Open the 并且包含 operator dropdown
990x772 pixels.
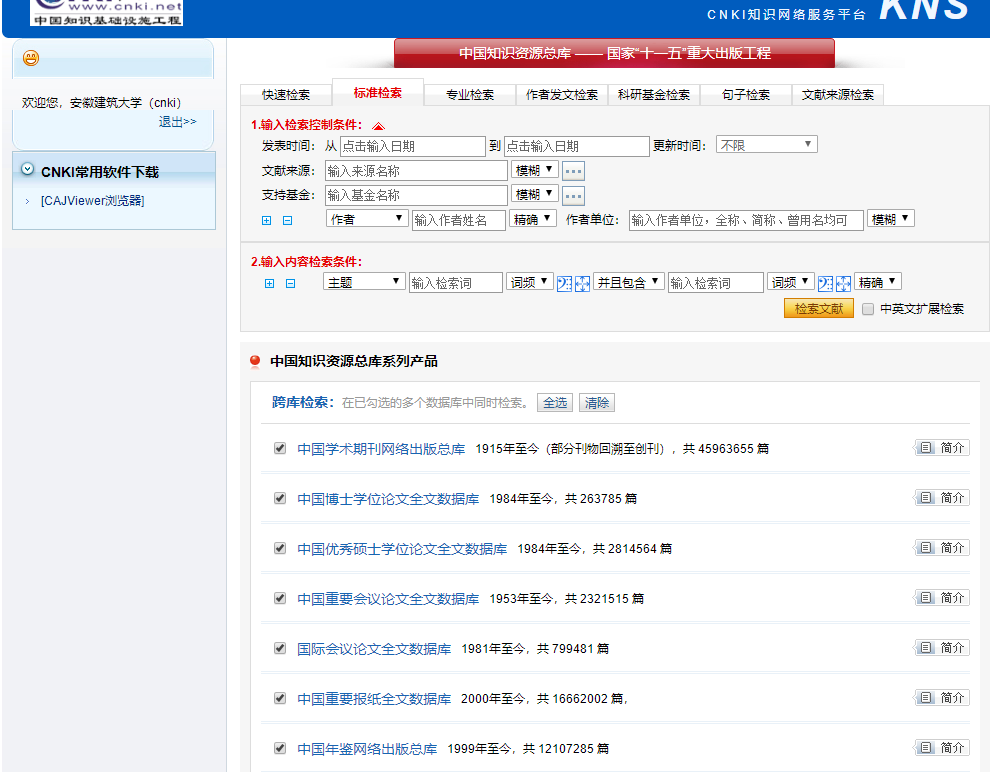pos(629,282)
